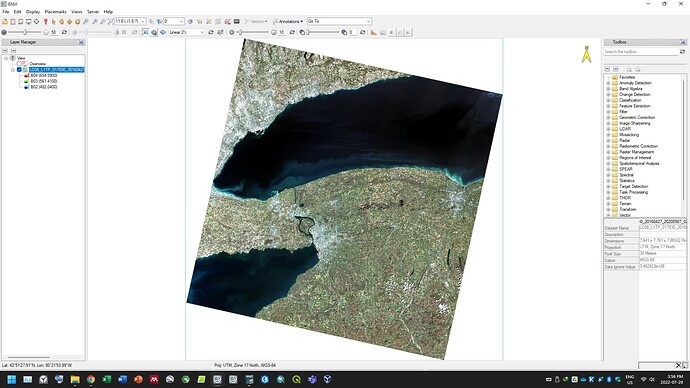Reset sharpen value refresh icon

292,32
